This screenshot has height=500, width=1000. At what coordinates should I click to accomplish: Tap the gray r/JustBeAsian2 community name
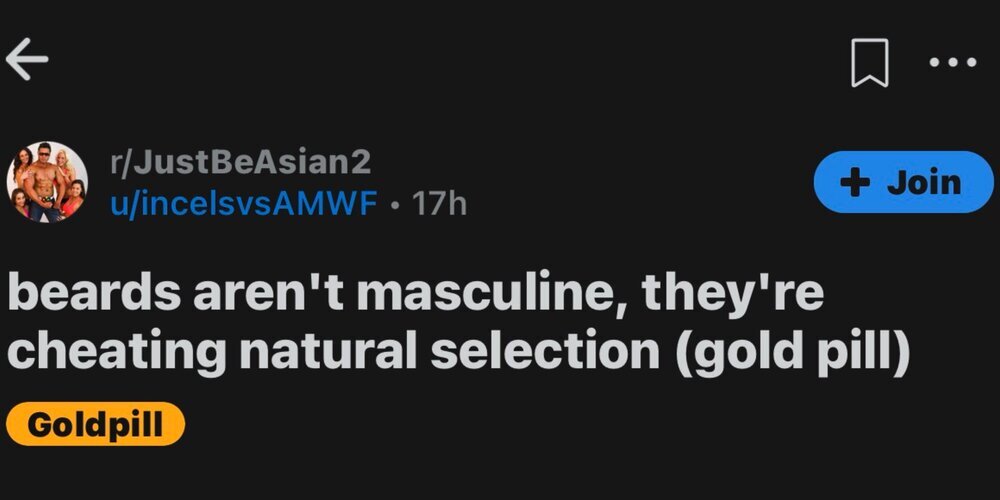[240, 163]
